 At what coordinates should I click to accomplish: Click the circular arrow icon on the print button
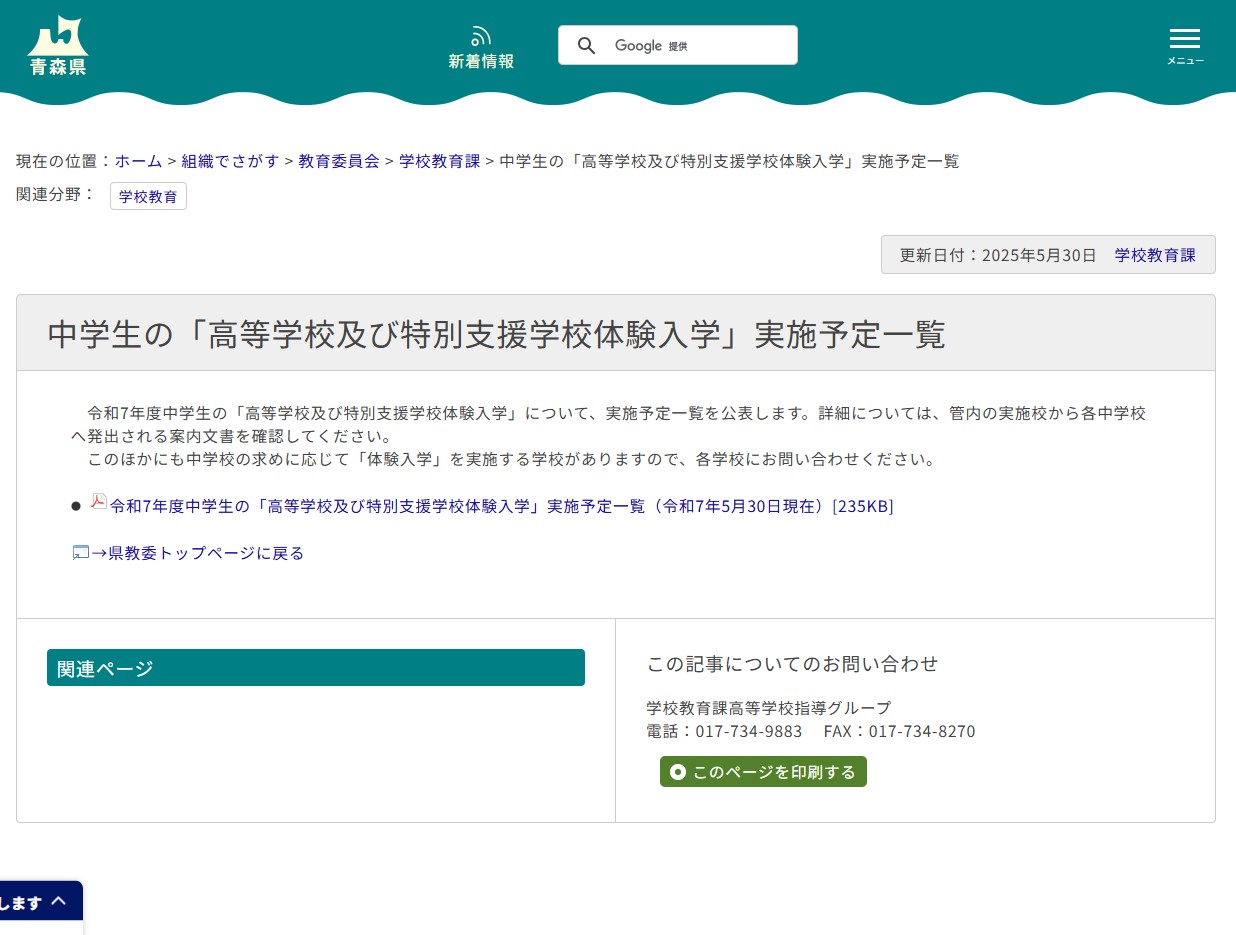pos(678,771)
